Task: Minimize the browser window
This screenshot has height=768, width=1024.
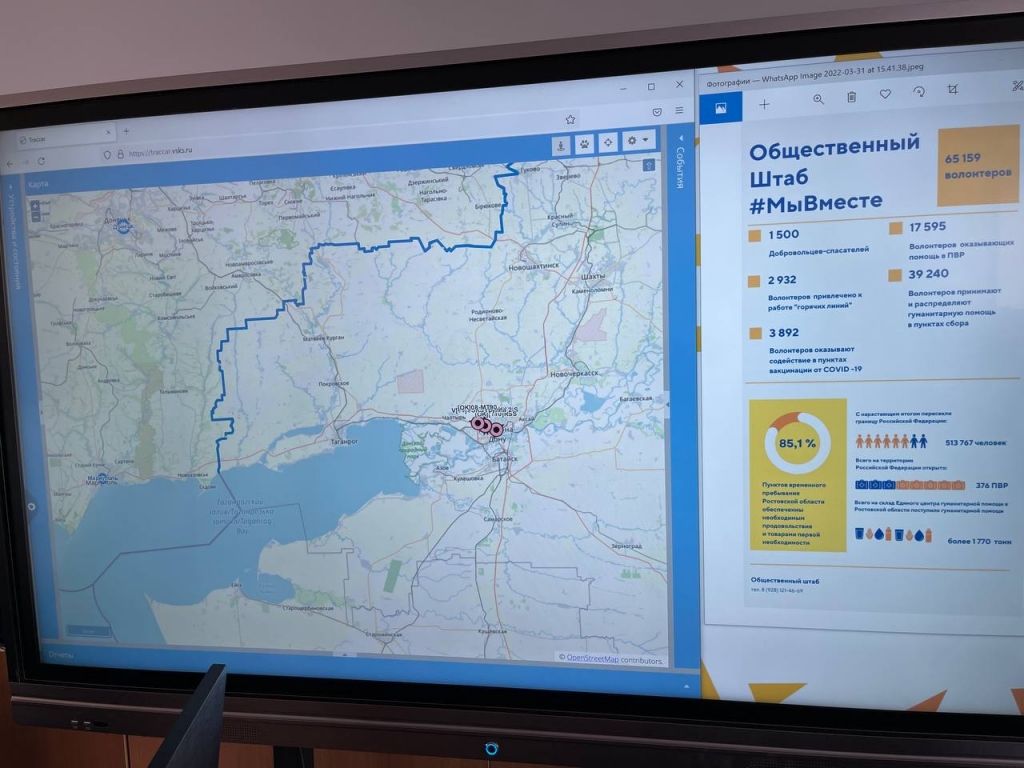Action: [x=624, y=88]
